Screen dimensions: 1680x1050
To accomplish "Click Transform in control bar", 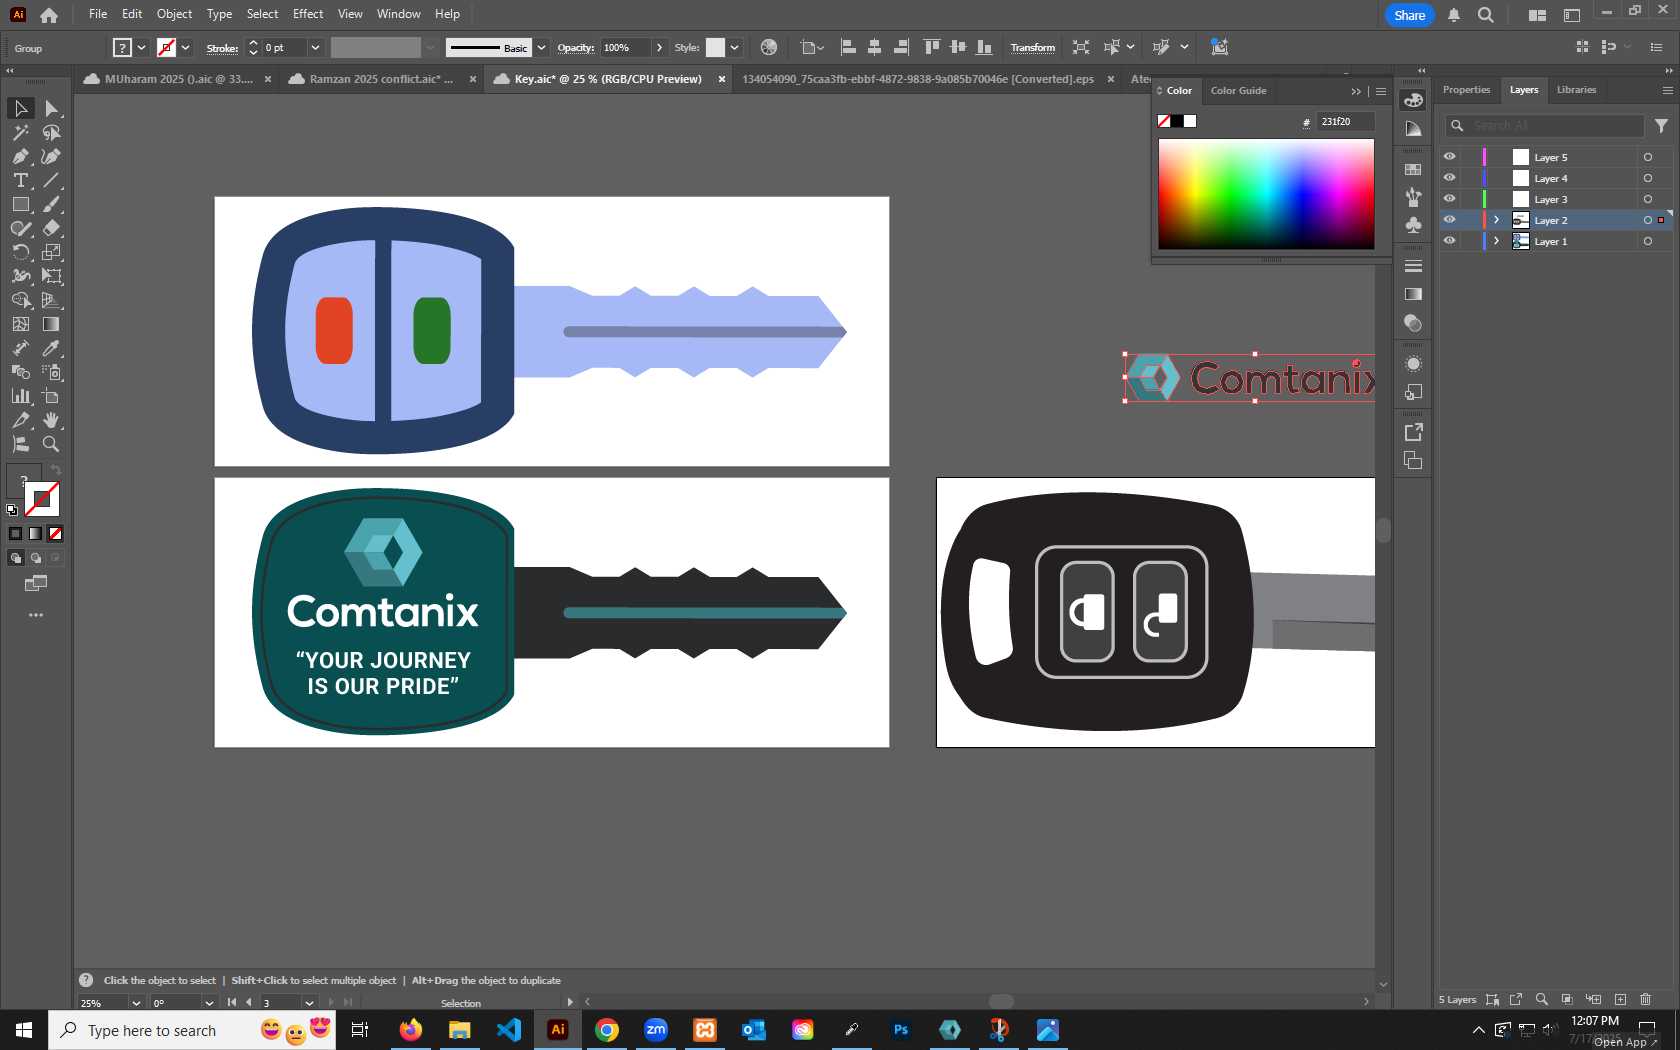I will [x=1032, y=47].
